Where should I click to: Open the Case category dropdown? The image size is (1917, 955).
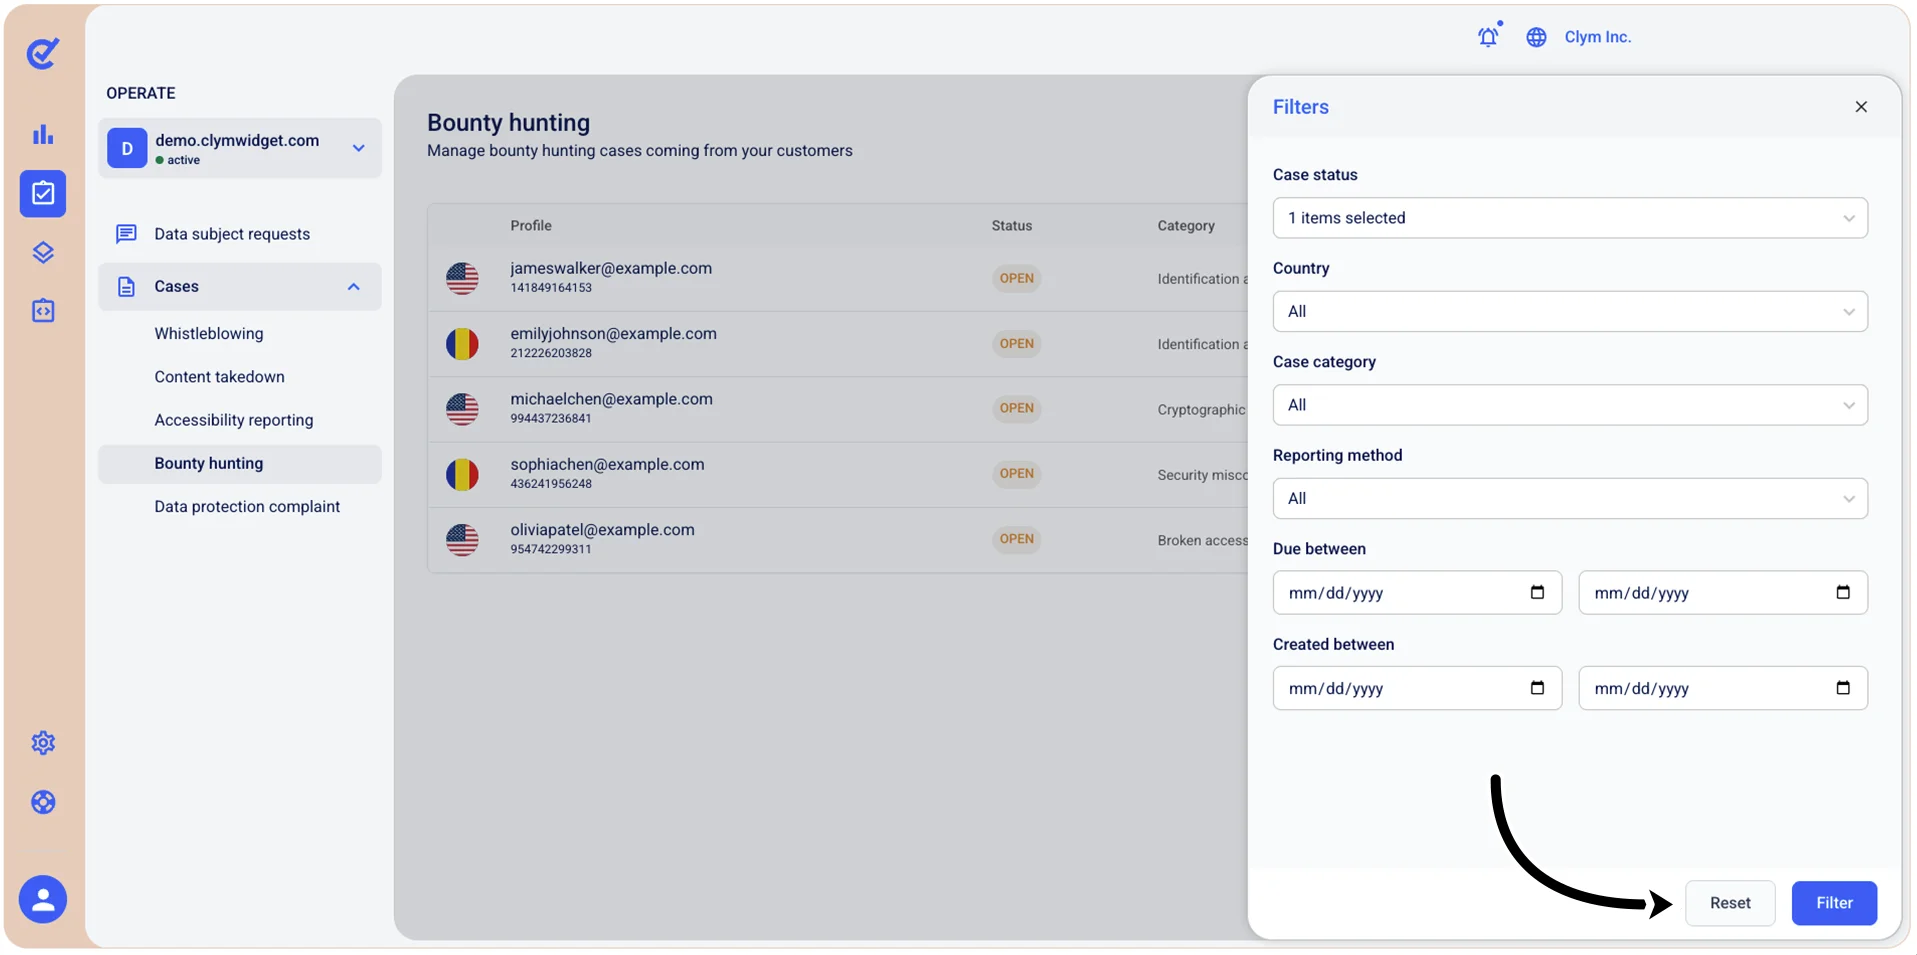point(1569,405)
